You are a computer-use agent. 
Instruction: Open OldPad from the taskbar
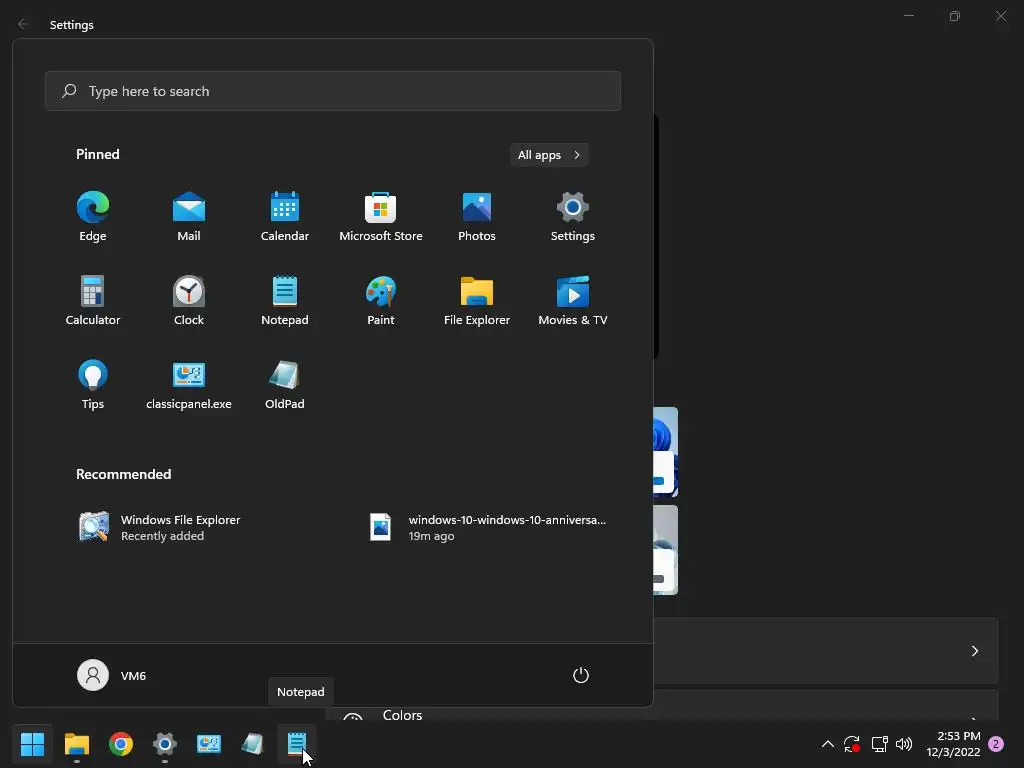tap(253, 744)
